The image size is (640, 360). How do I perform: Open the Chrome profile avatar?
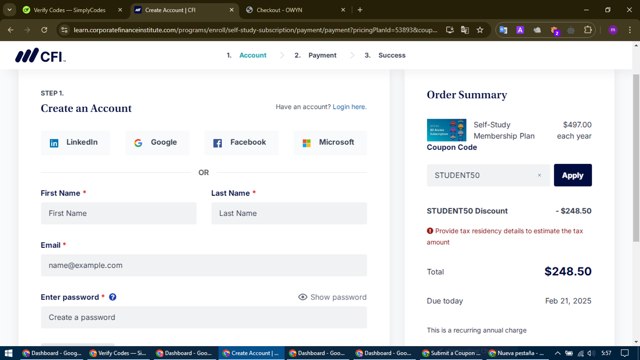(x=613, y=30)
